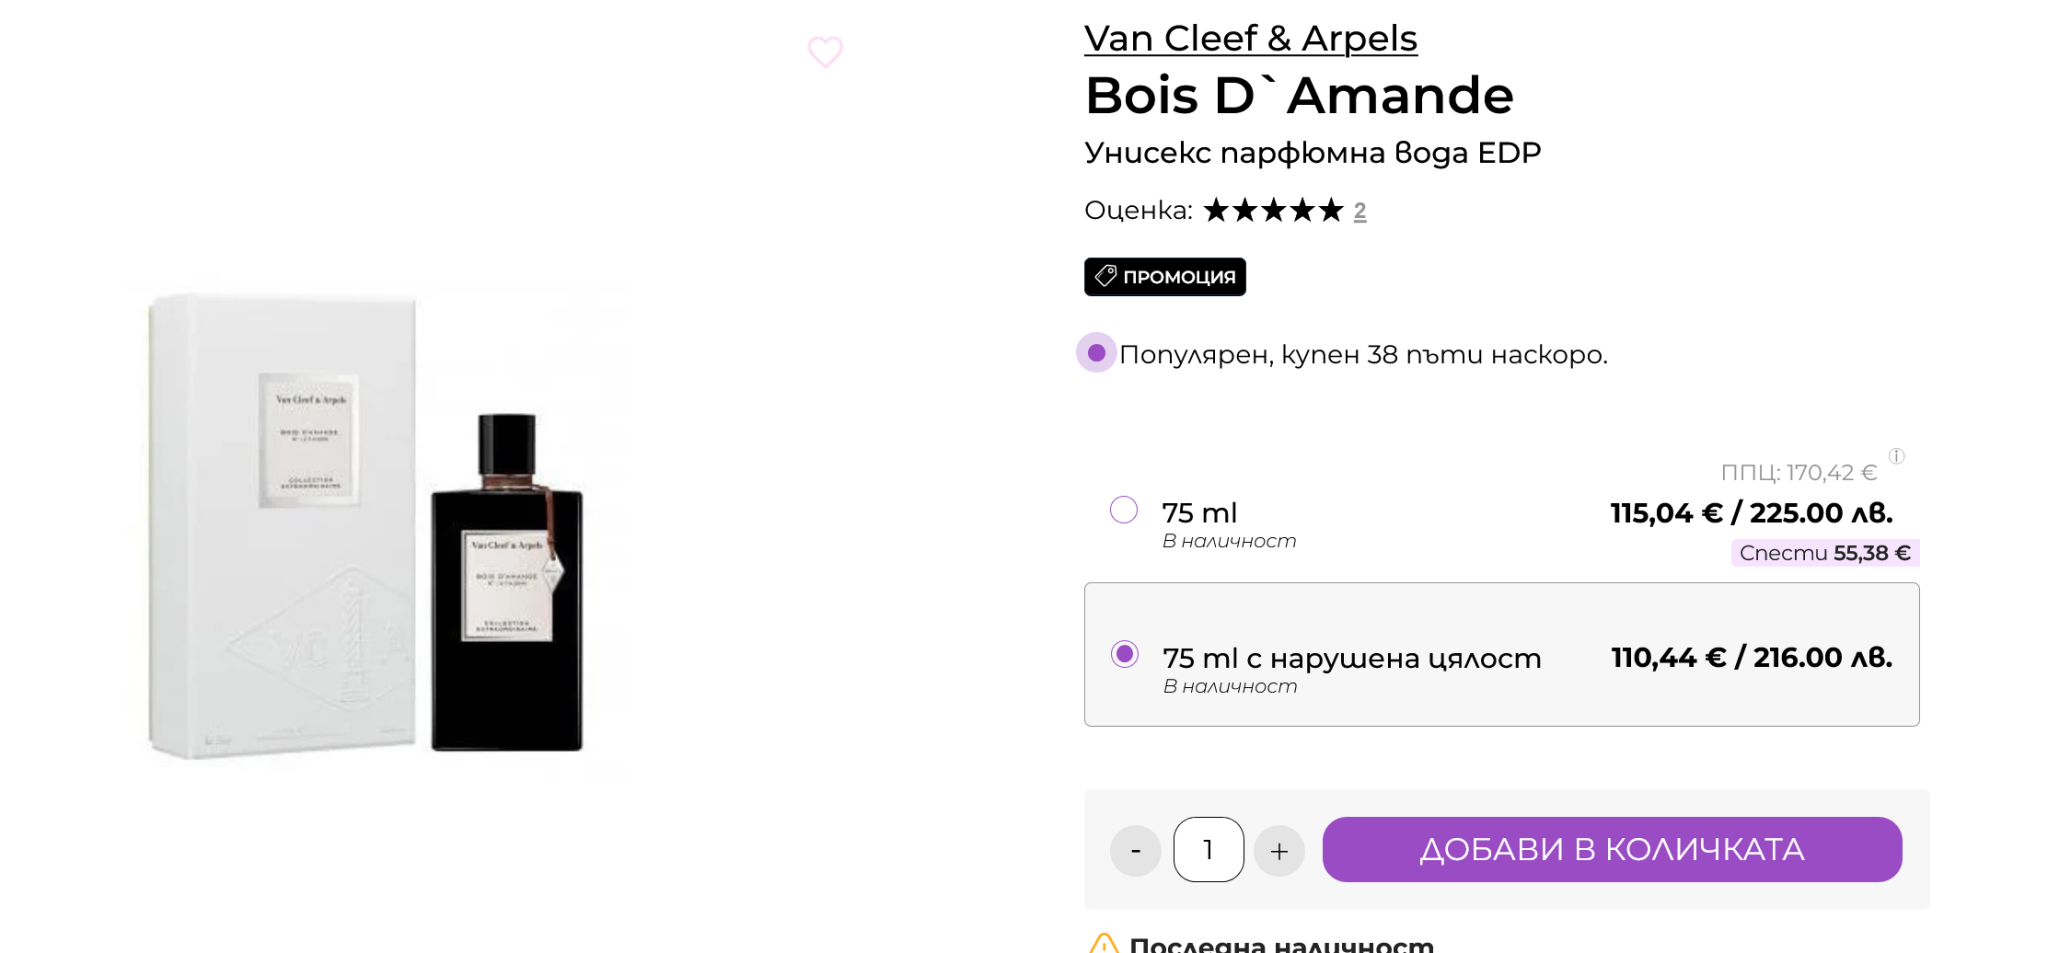
Task: Click the five-star rating
Action: pos(1273,211)
